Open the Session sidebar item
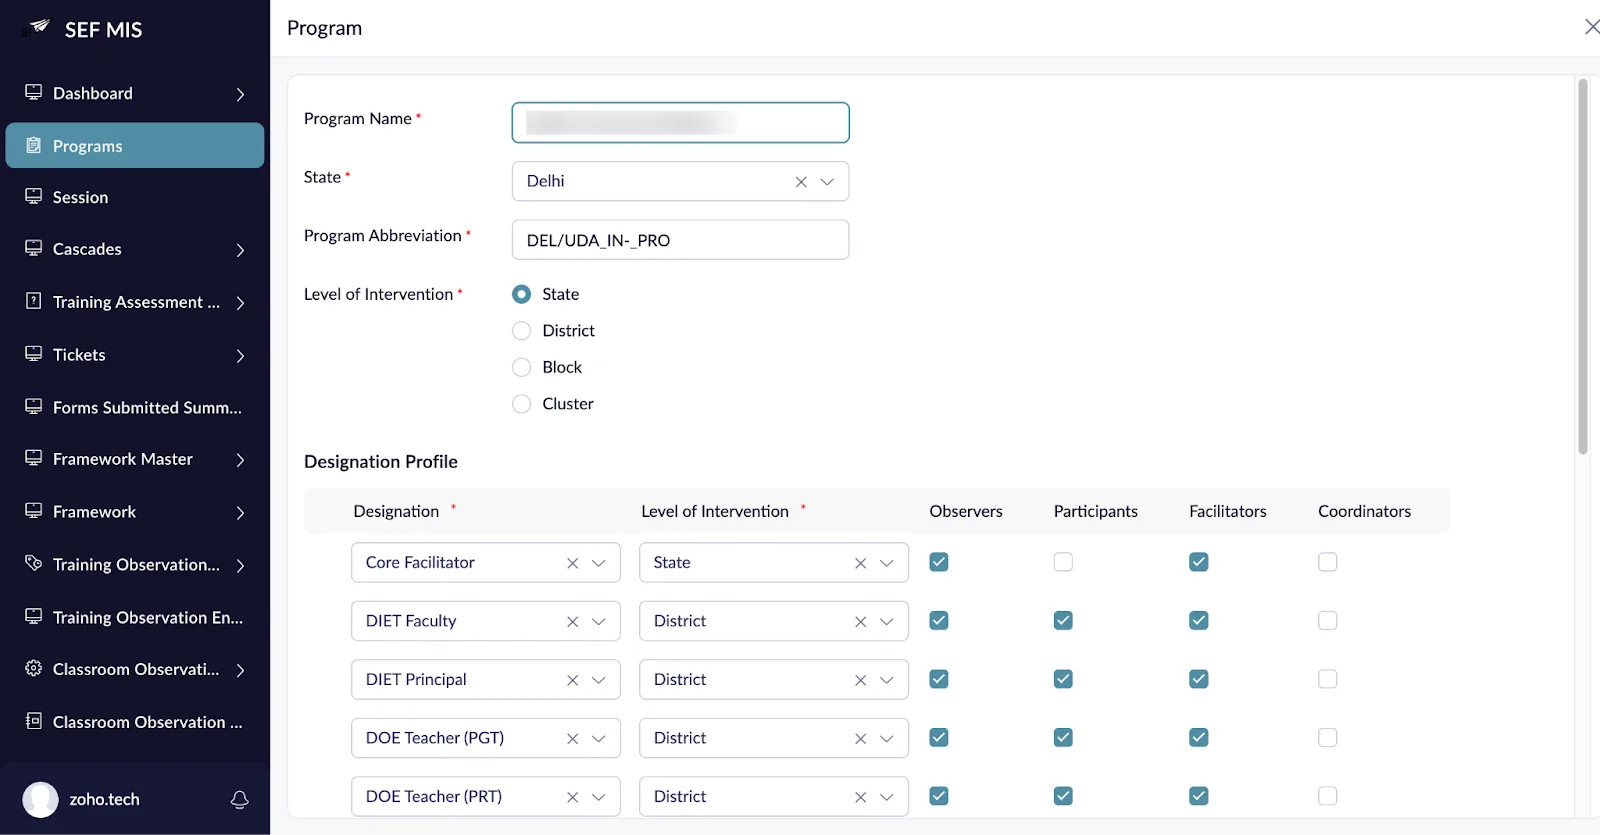 [135, 197]
